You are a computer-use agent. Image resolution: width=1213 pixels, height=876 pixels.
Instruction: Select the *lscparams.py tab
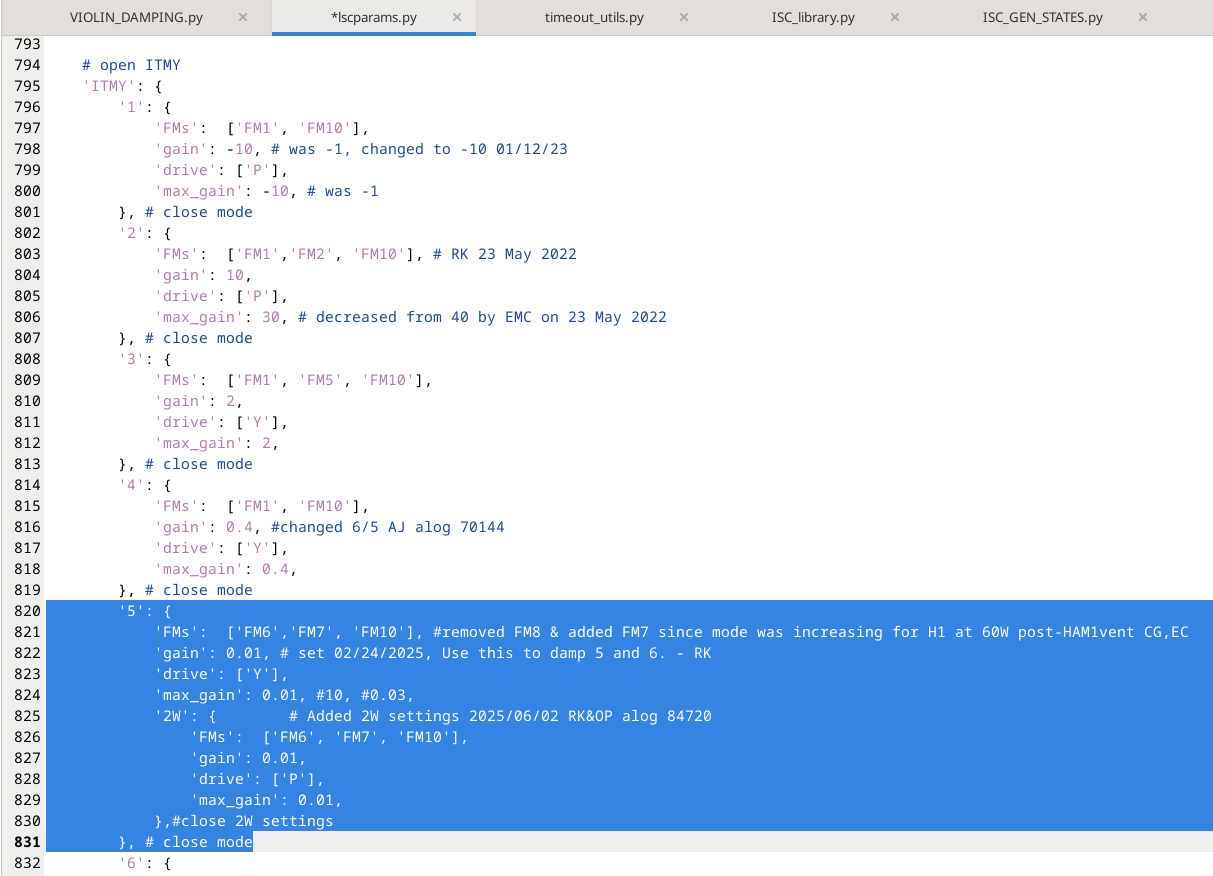pyautogui.click(x=374, y=18)
